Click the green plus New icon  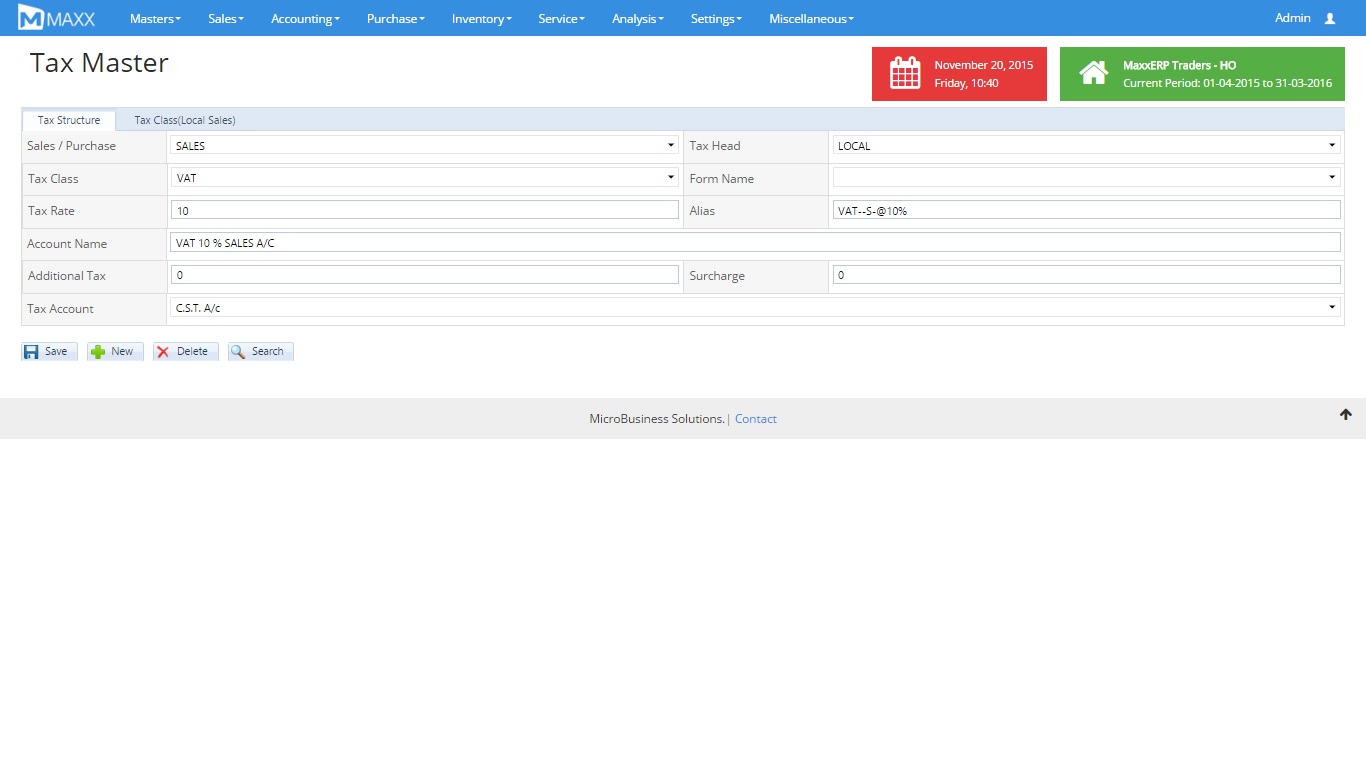point(98,352)
